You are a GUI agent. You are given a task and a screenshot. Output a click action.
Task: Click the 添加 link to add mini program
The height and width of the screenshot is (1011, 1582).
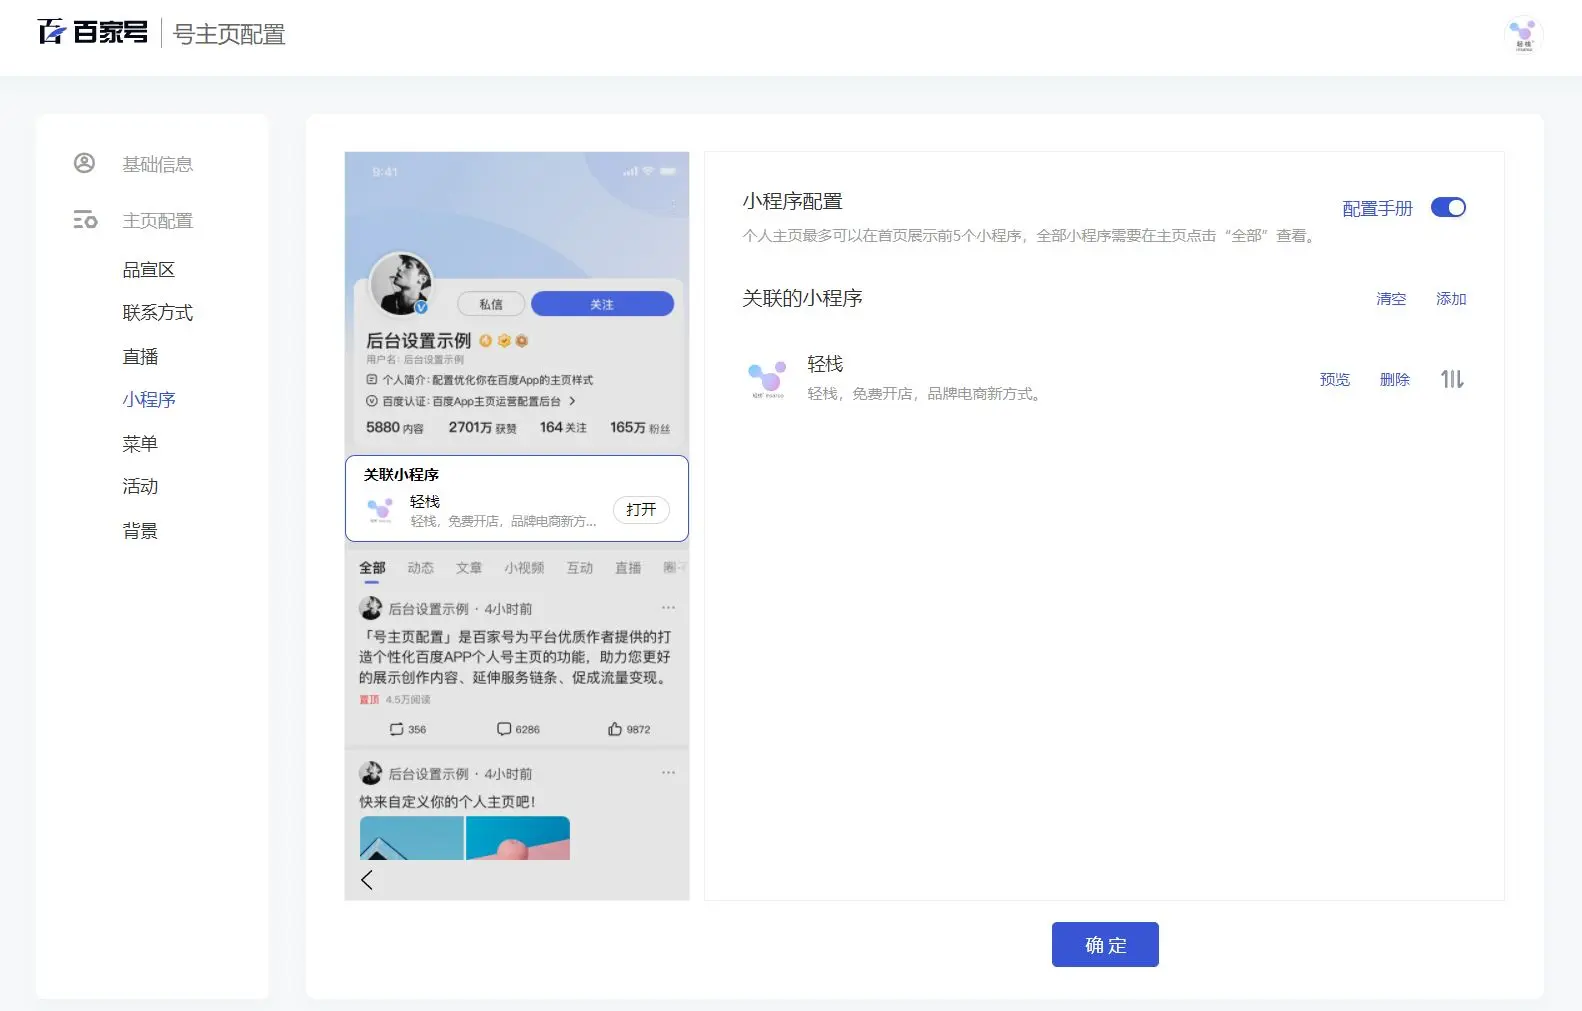(1451, 299)
